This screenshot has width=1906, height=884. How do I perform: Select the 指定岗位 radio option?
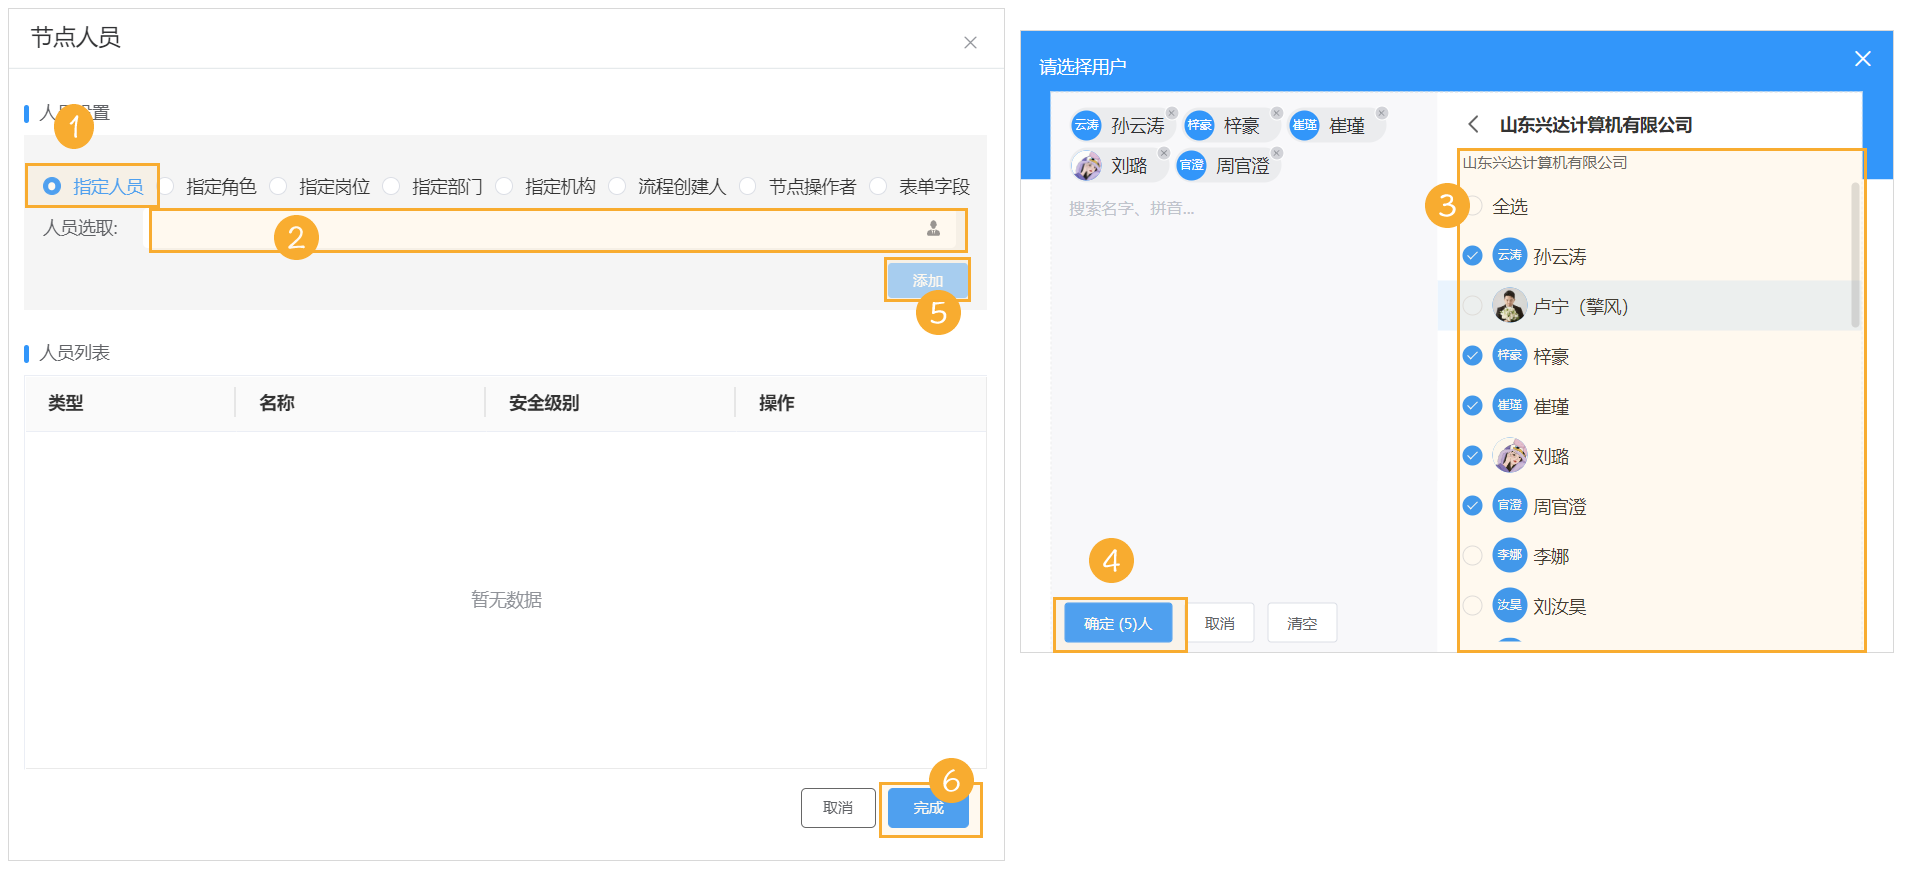[x=279, y=186]
